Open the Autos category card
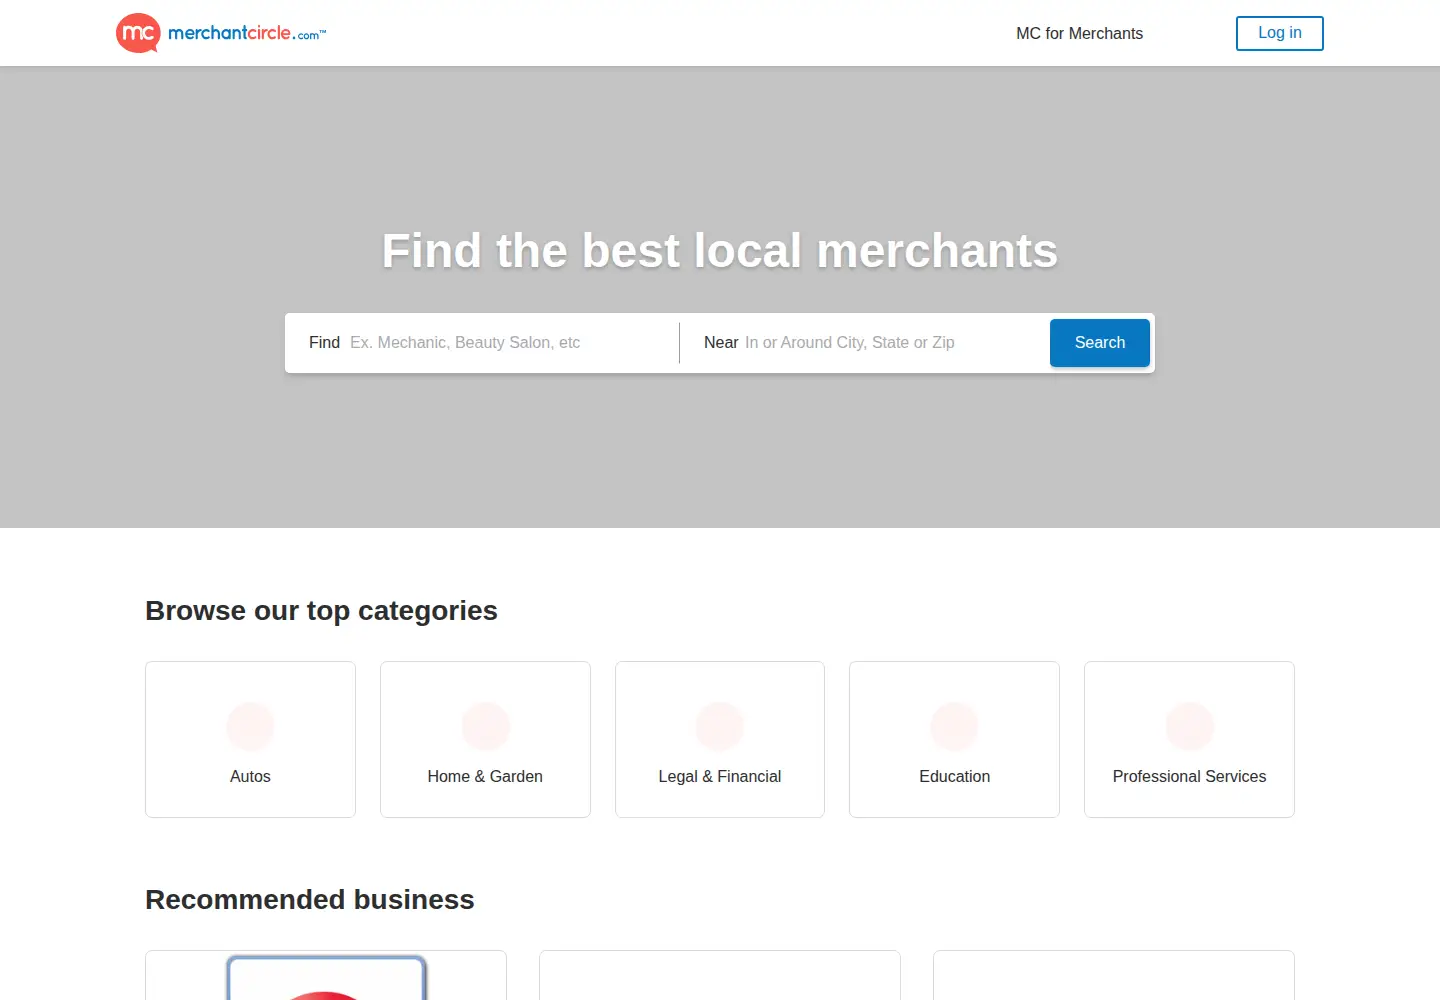1440x1000 pixels. (250, 739)
